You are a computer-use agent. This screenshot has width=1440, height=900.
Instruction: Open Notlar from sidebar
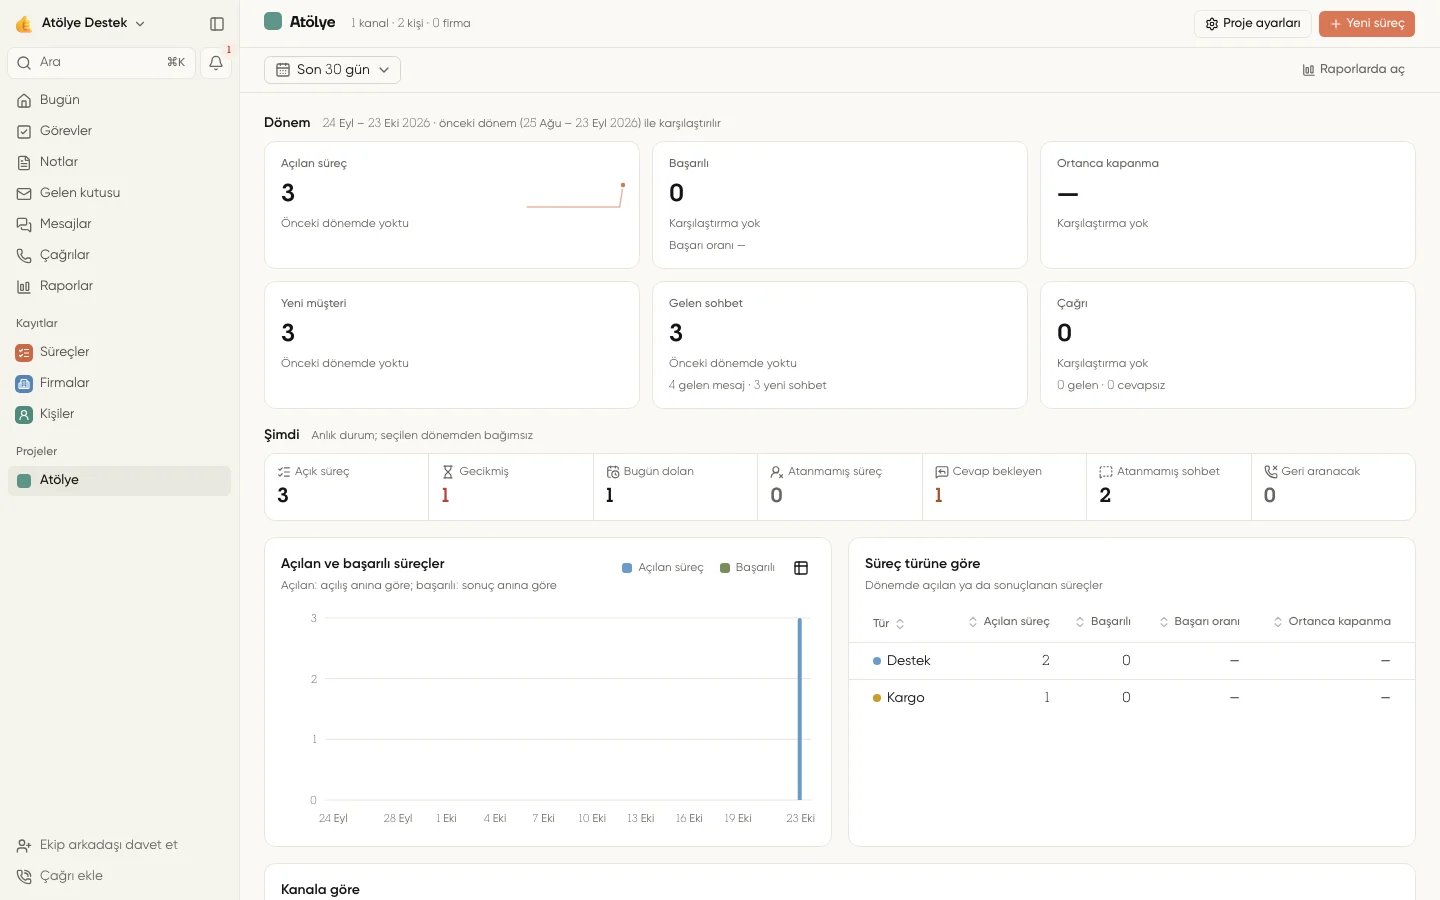click(120, 162)
